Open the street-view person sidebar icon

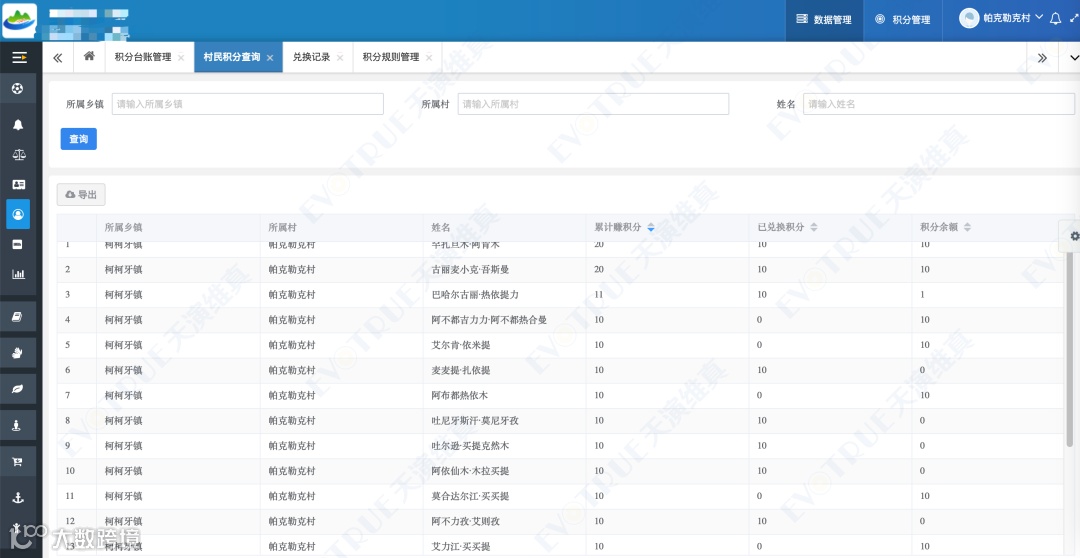tap(17, 426)
